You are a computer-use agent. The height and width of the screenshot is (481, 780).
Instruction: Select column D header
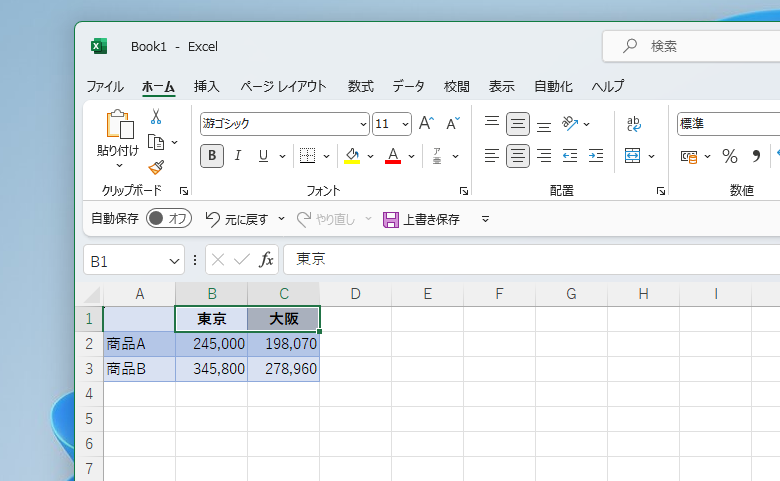point(355,294)
